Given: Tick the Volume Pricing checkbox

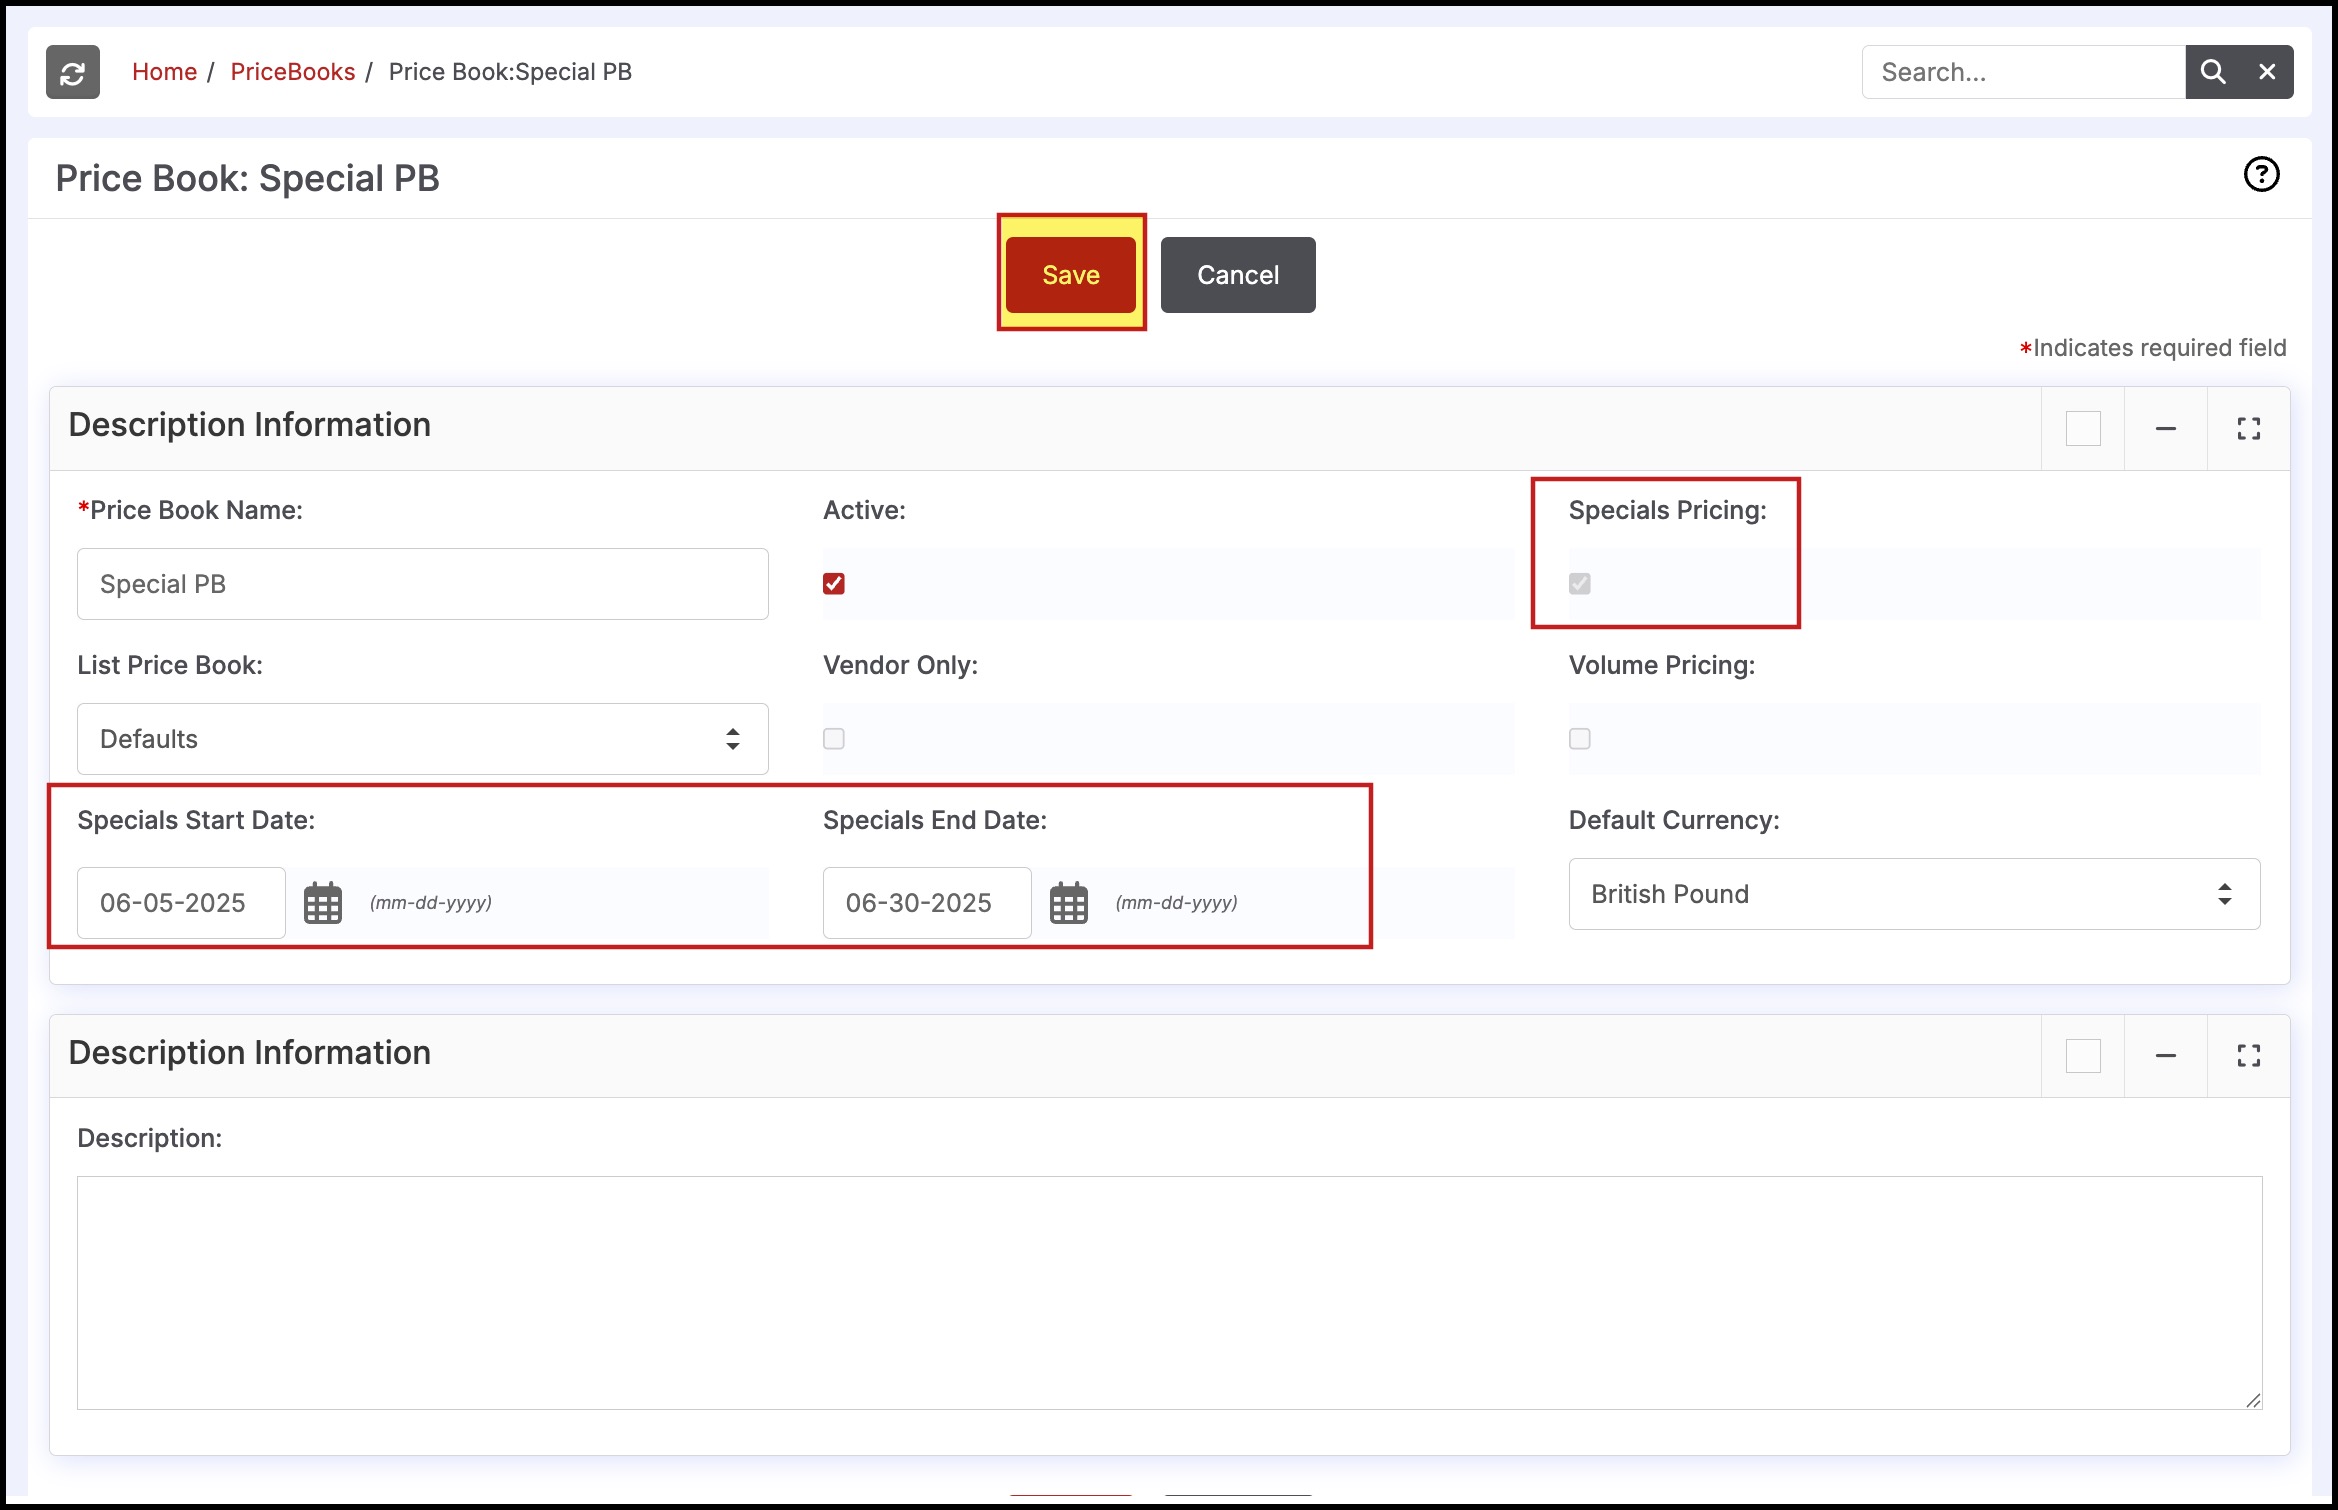Looking at the screenshot, I should pyautogui.click(x=1579, y=739).
